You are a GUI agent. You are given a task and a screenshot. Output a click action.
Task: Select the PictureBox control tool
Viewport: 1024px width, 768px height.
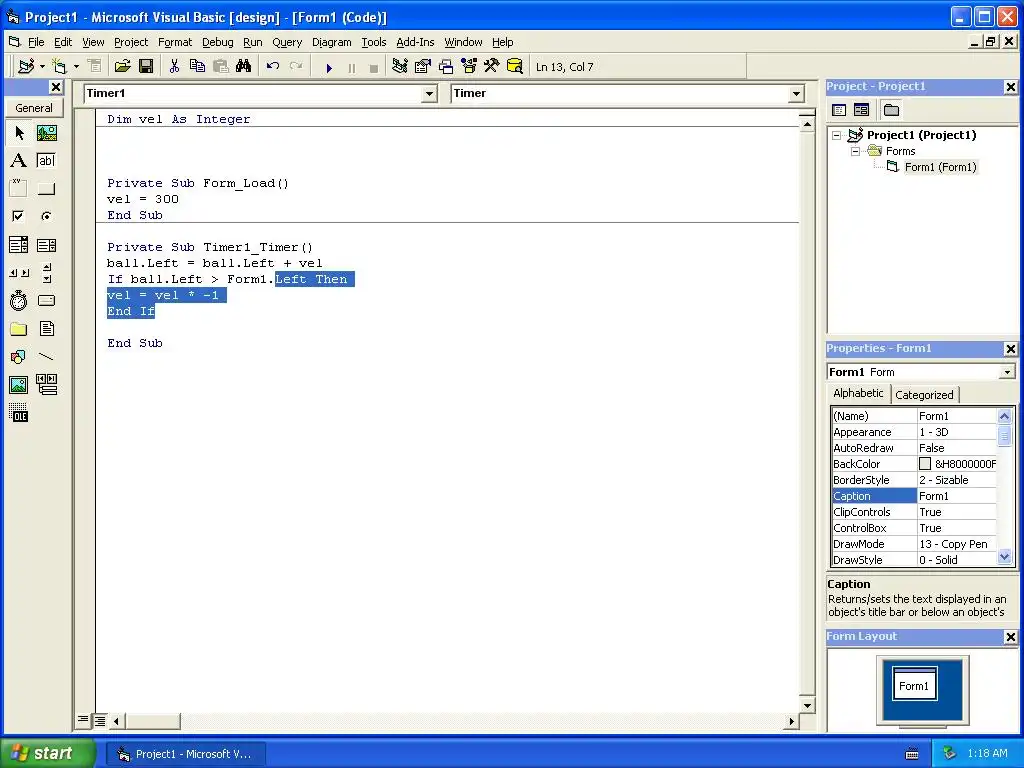click(46, 133)
